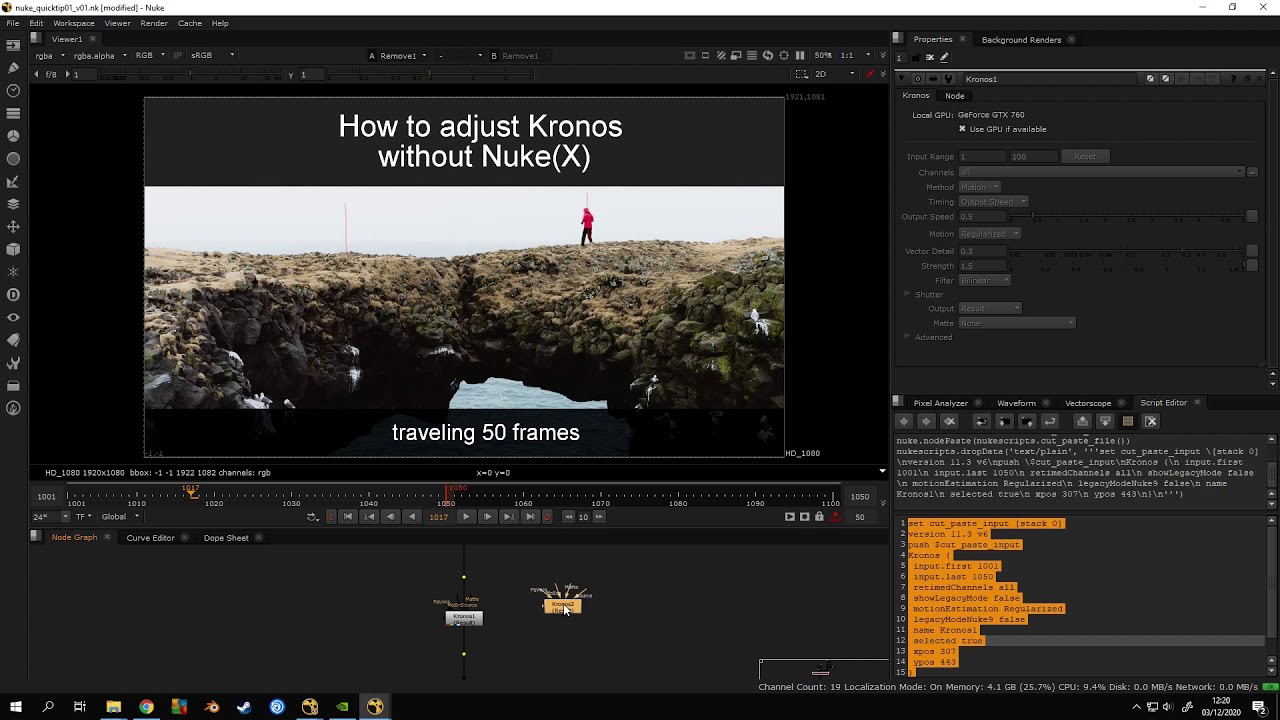Open the Merge nodes layers icon
1280x720 pixels.
pyautogui.click(x=13, y=204)
